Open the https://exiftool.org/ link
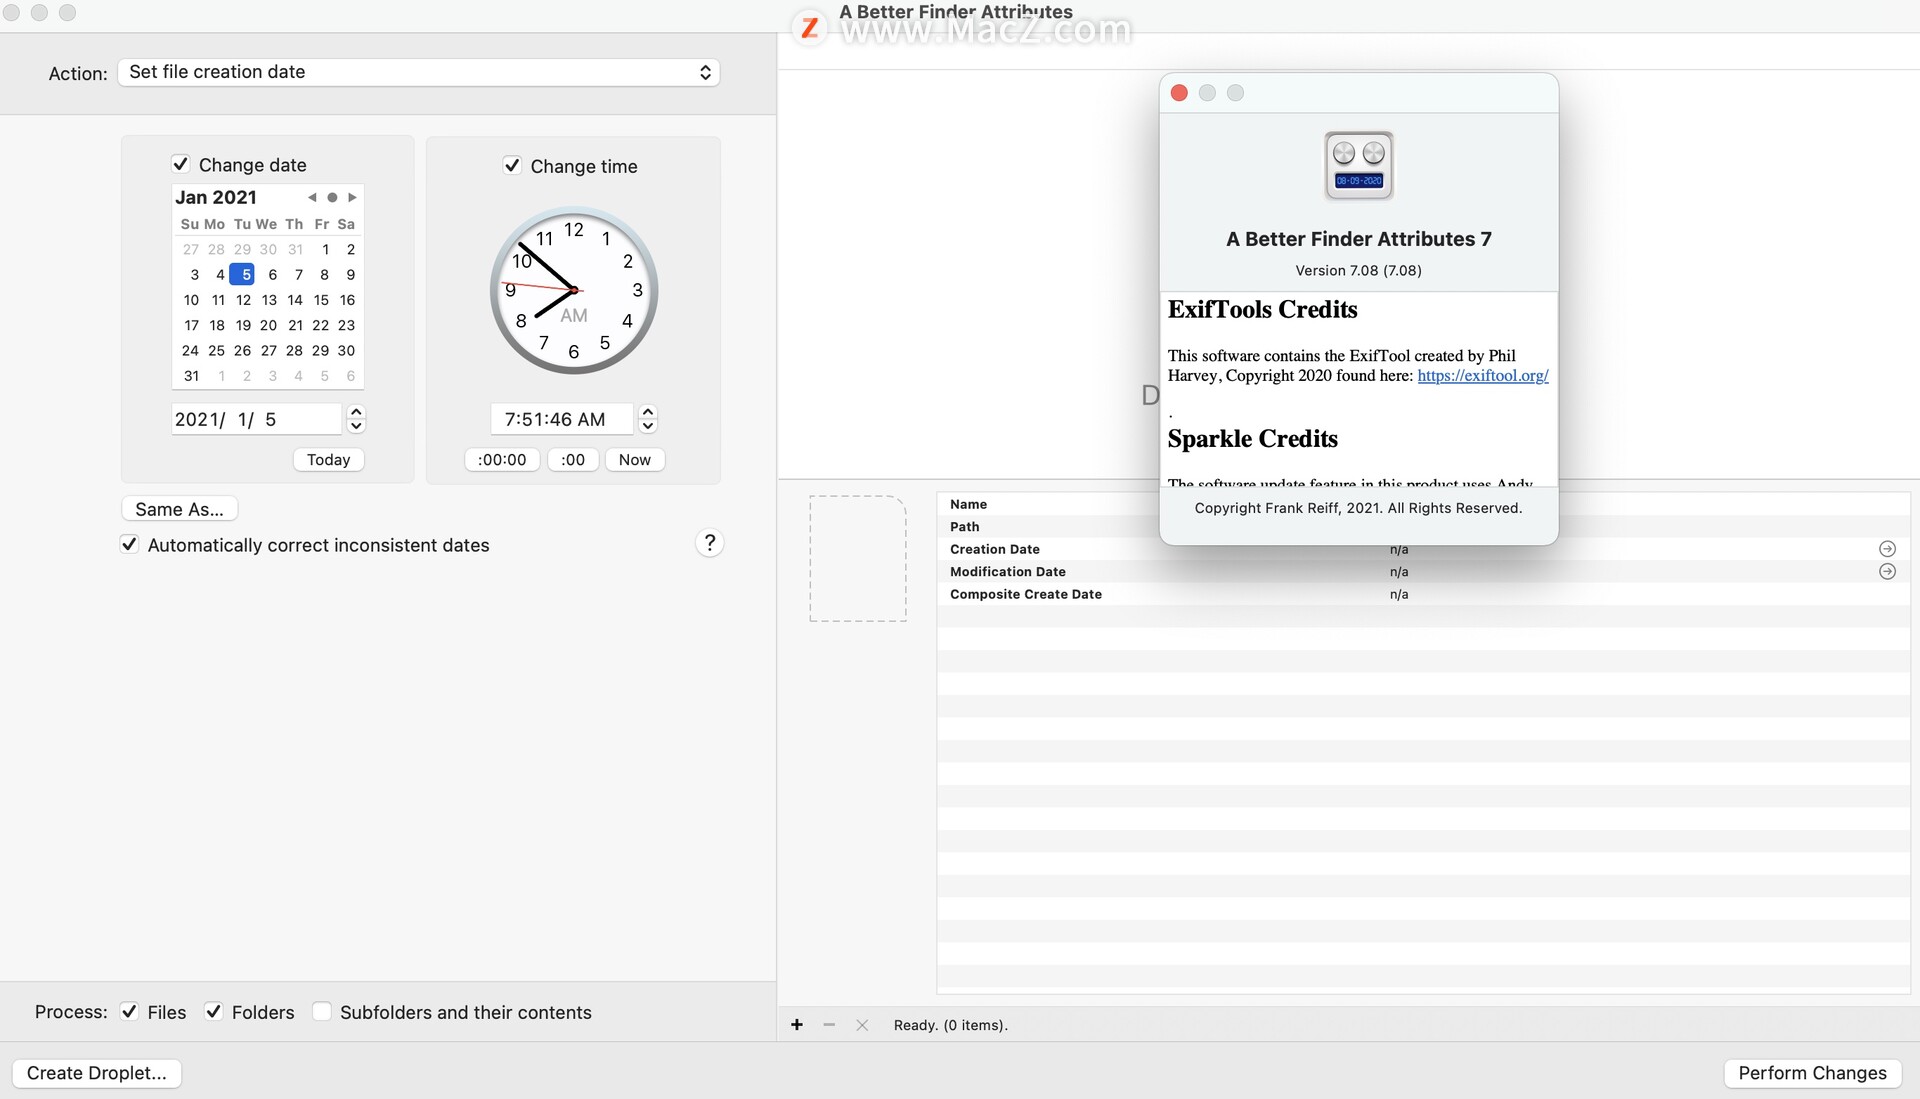1920x1099 pixels. [x=1483, y=376]
